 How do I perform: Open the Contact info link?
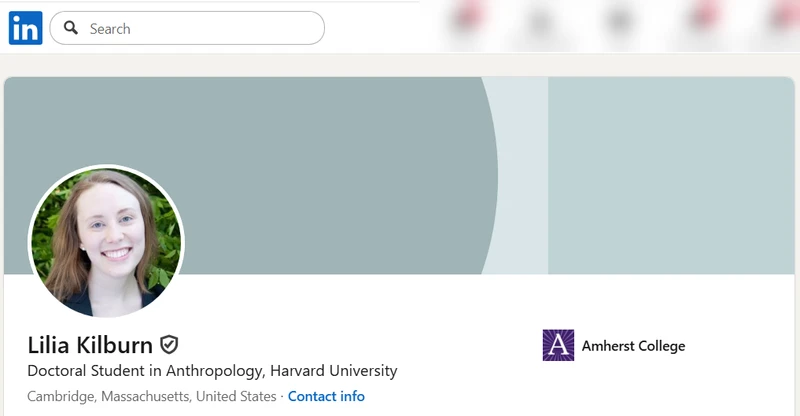326,396
